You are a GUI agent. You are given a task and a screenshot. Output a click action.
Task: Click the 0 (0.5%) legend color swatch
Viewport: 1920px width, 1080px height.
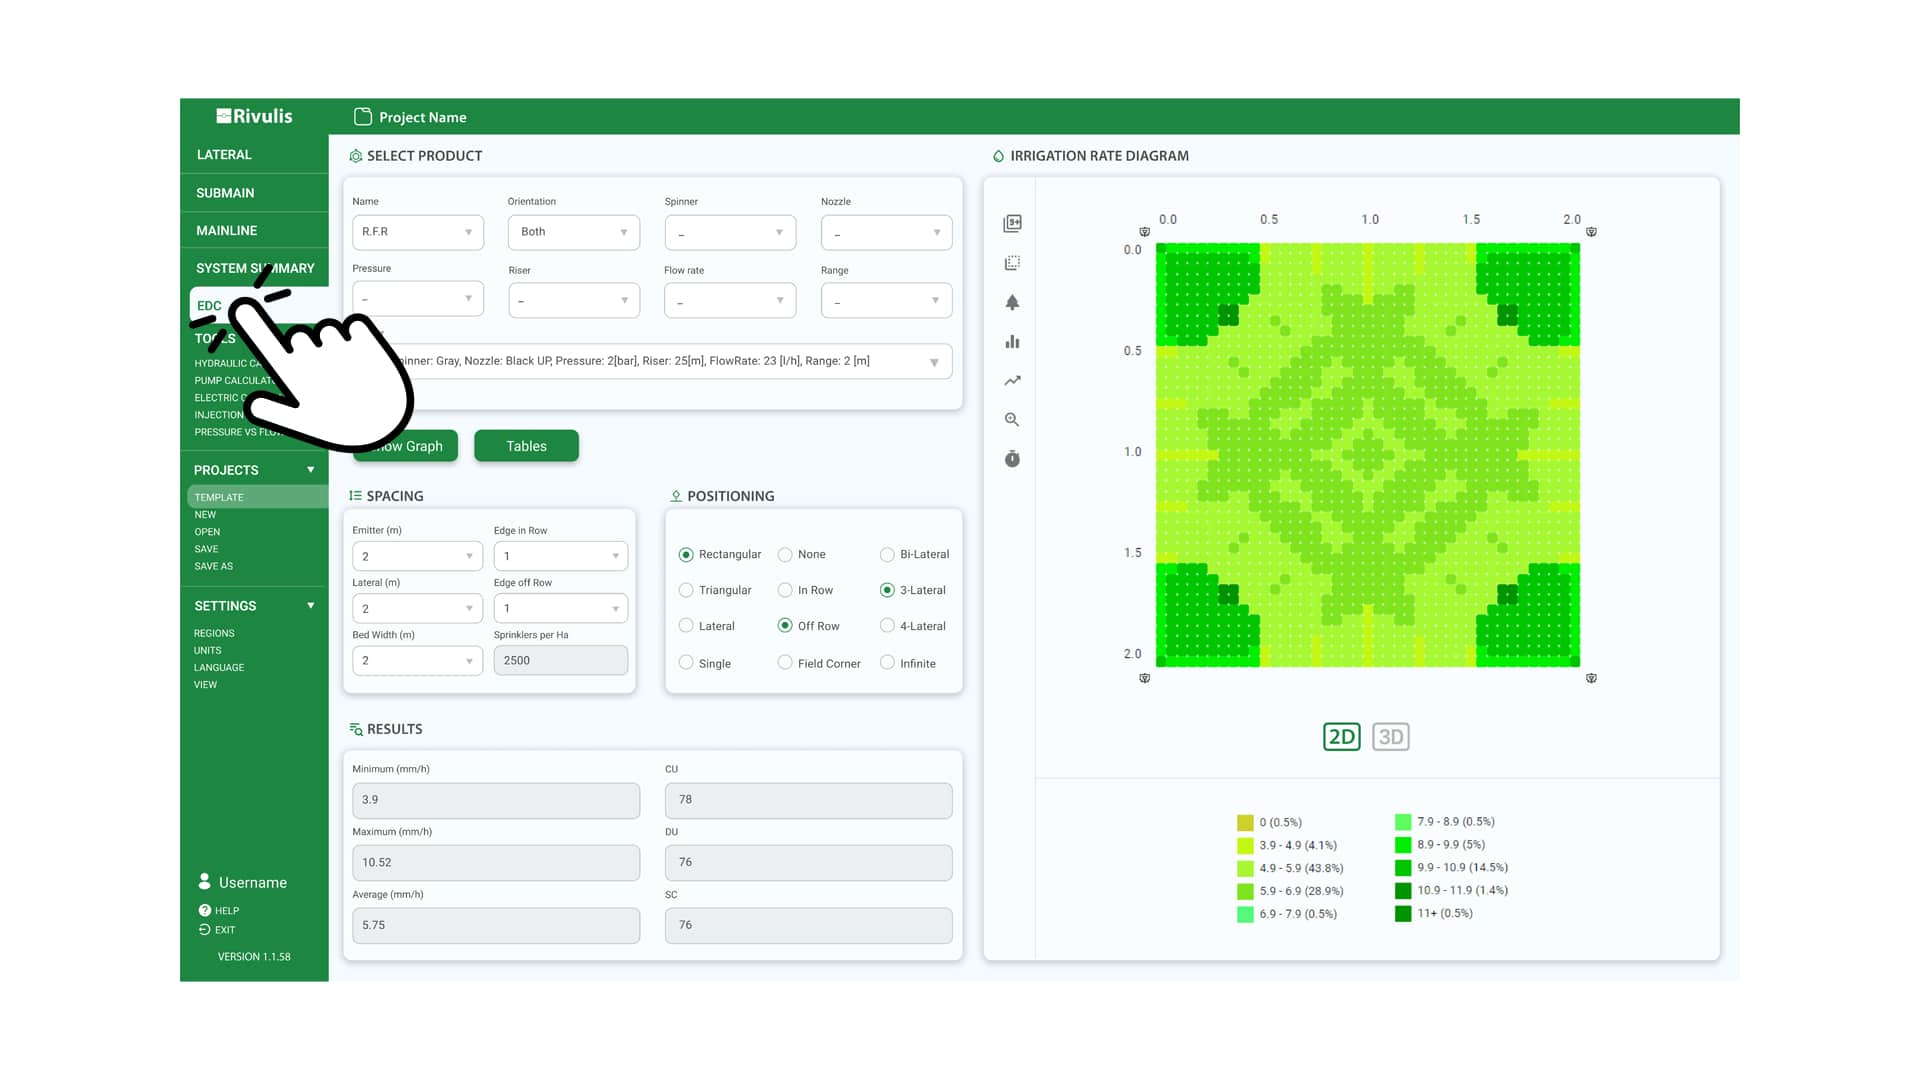(1245, 822)
